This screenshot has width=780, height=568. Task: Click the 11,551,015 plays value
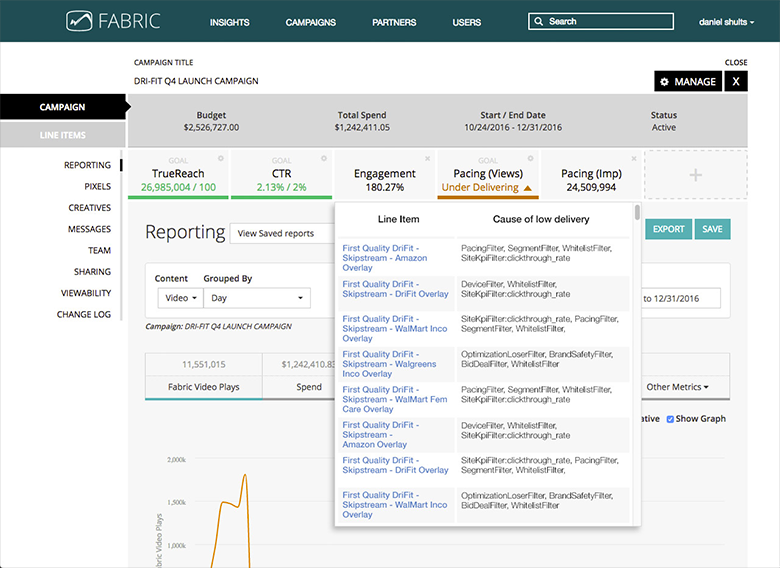(203, 365)
